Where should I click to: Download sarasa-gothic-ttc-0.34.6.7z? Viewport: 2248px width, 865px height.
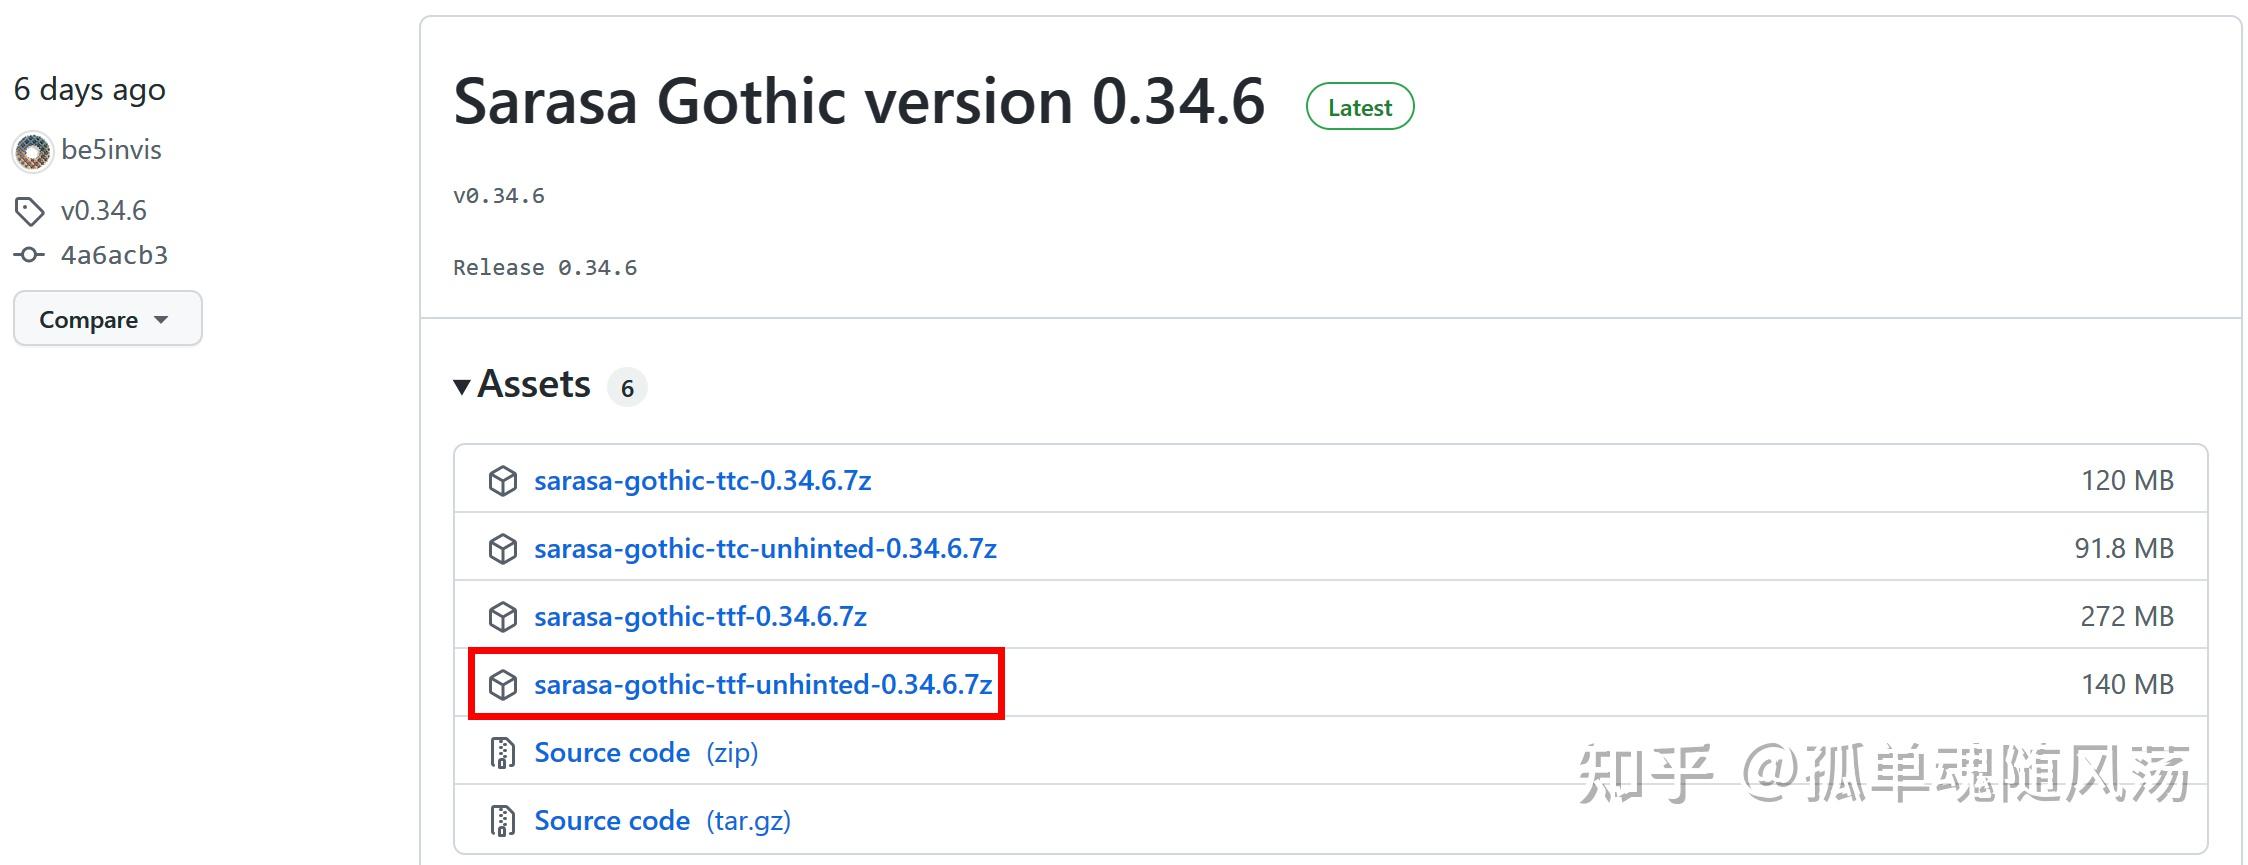(702, 481)
